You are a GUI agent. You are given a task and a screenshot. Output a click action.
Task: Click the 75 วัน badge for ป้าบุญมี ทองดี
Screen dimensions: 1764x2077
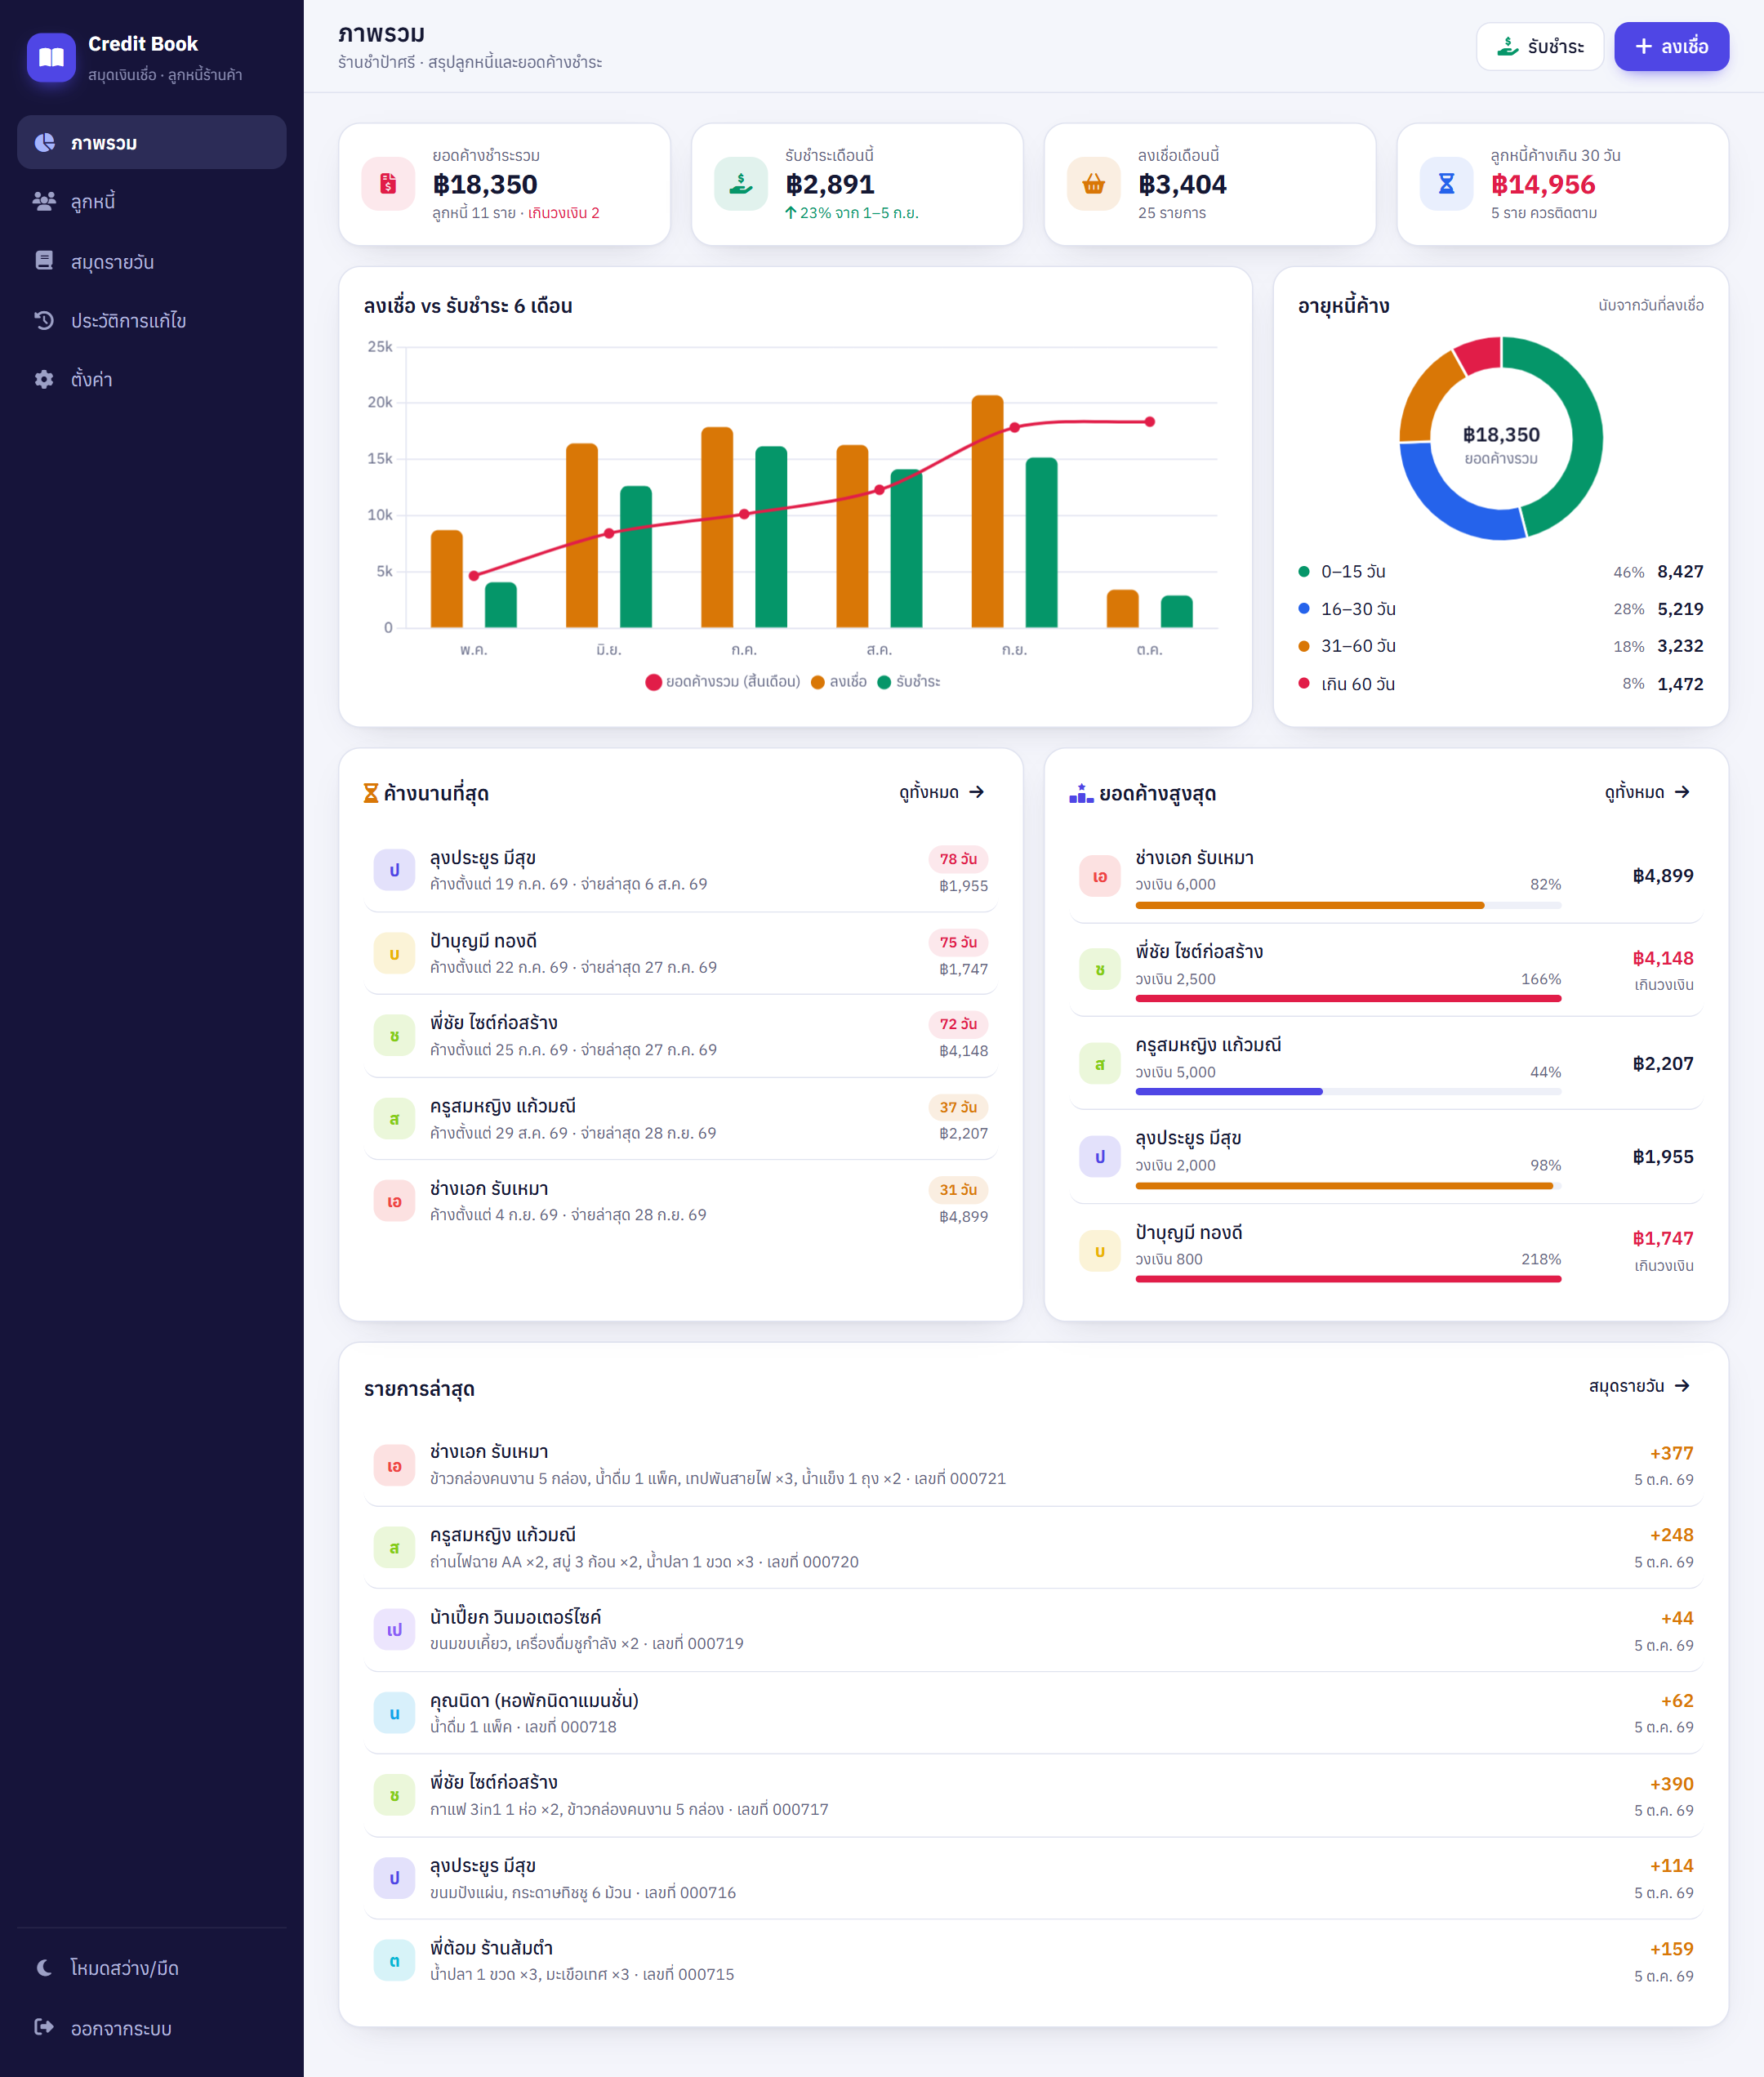tap(958, 942)
